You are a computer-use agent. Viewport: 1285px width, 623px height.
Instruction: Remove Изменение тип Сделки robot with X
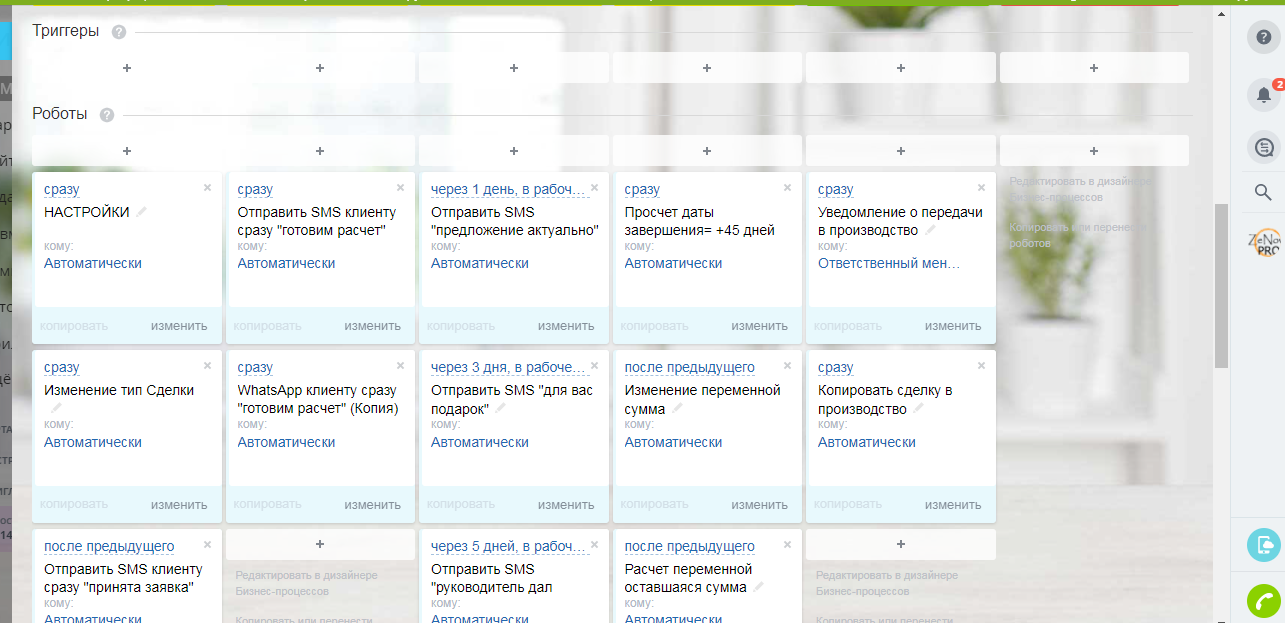click(207, 366)
